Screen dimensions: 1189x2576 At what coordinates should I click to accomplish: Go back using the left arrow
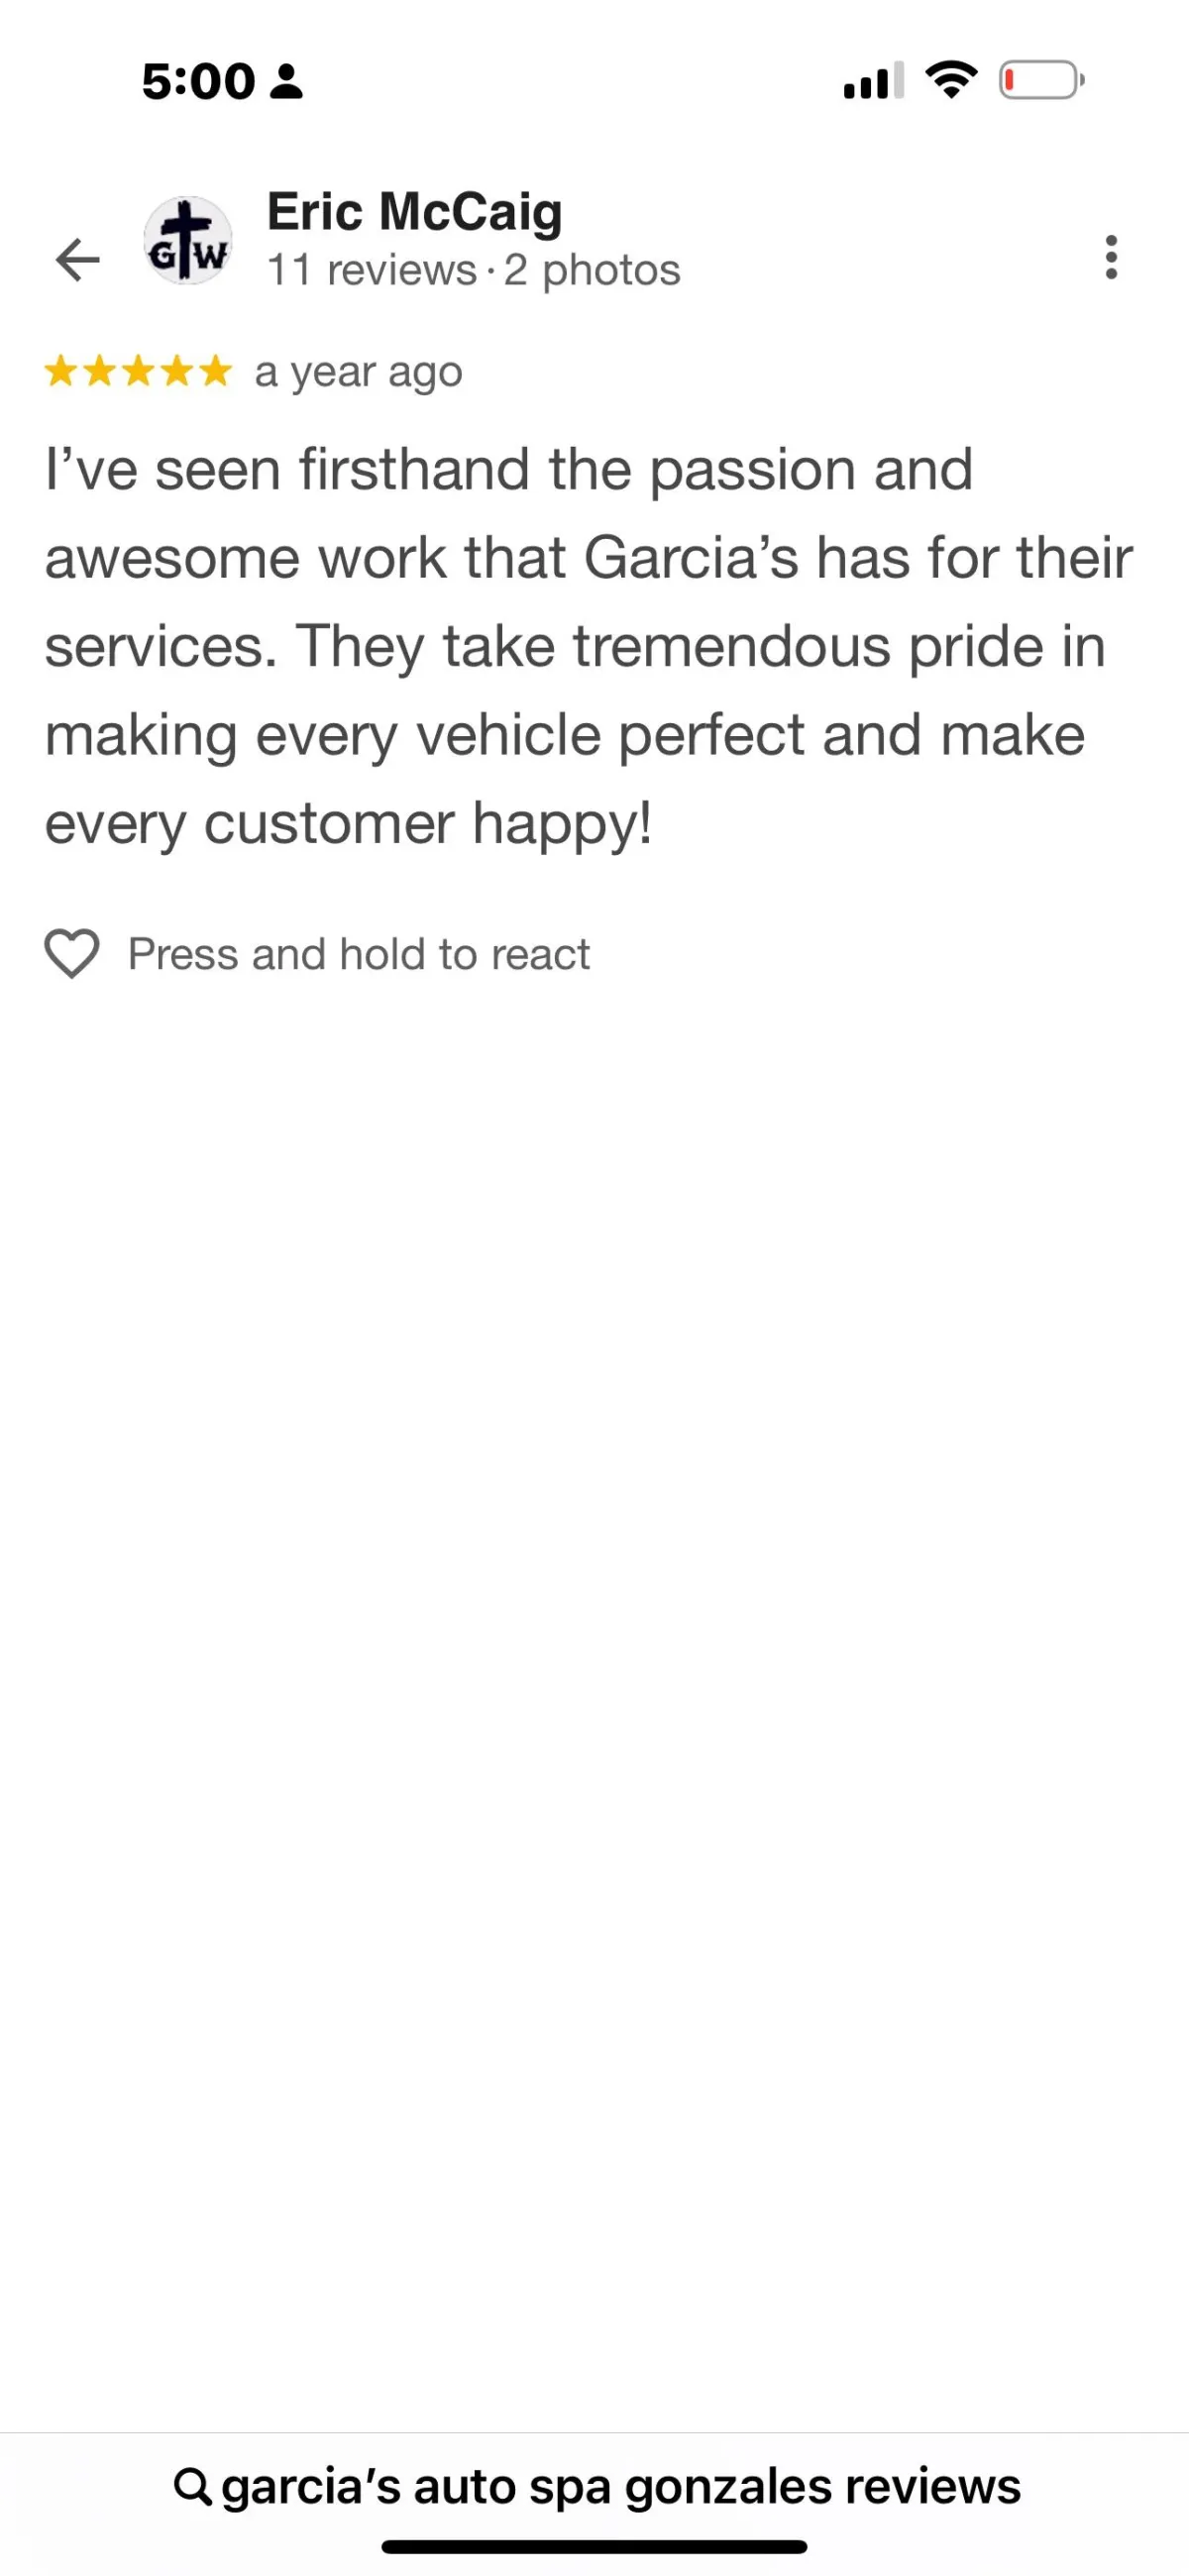click(x=77, y=260)
